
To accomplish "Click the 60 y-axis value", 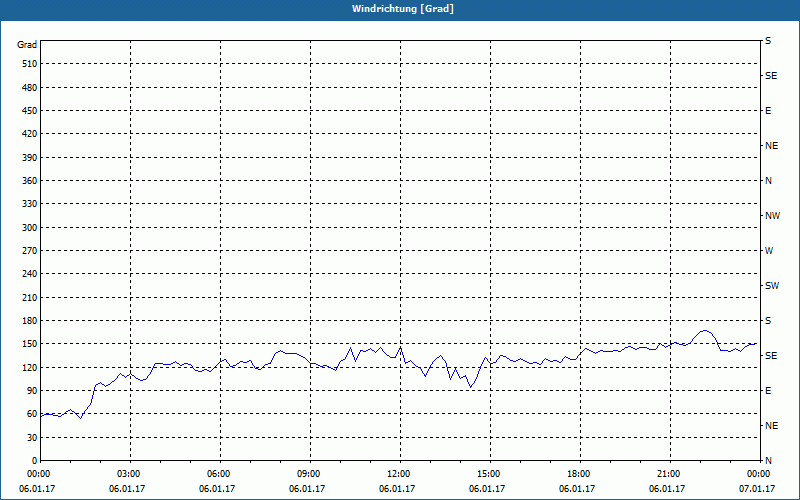I will click(x=32, y=414).
